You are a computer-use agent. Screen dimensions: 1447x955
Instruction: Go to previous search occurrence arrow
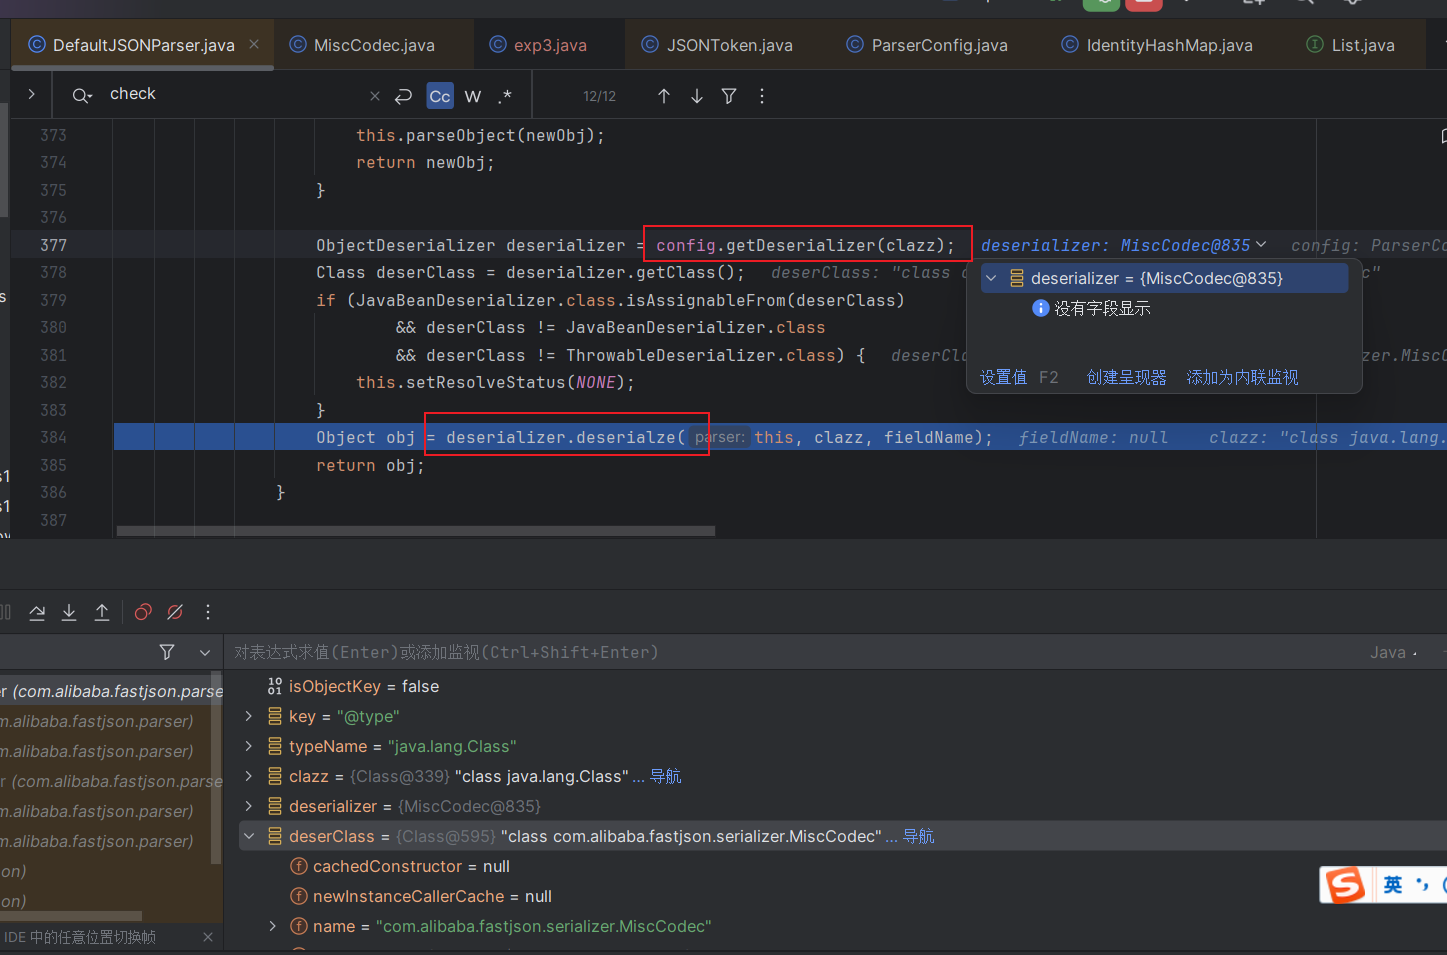tap(664, 96)
